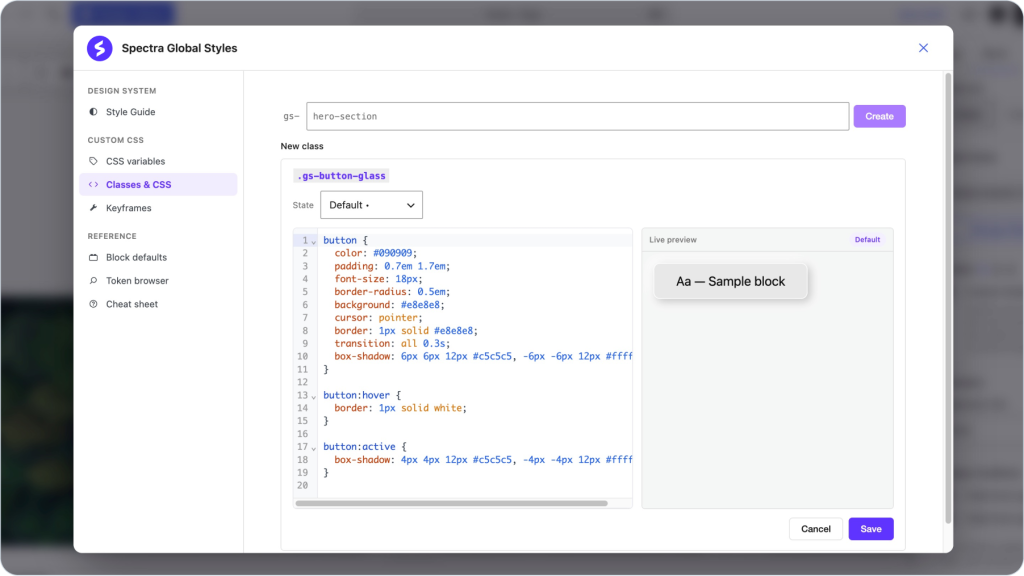
Task: Click the CSS variables tag icon
Action: [x=93, y=161]
